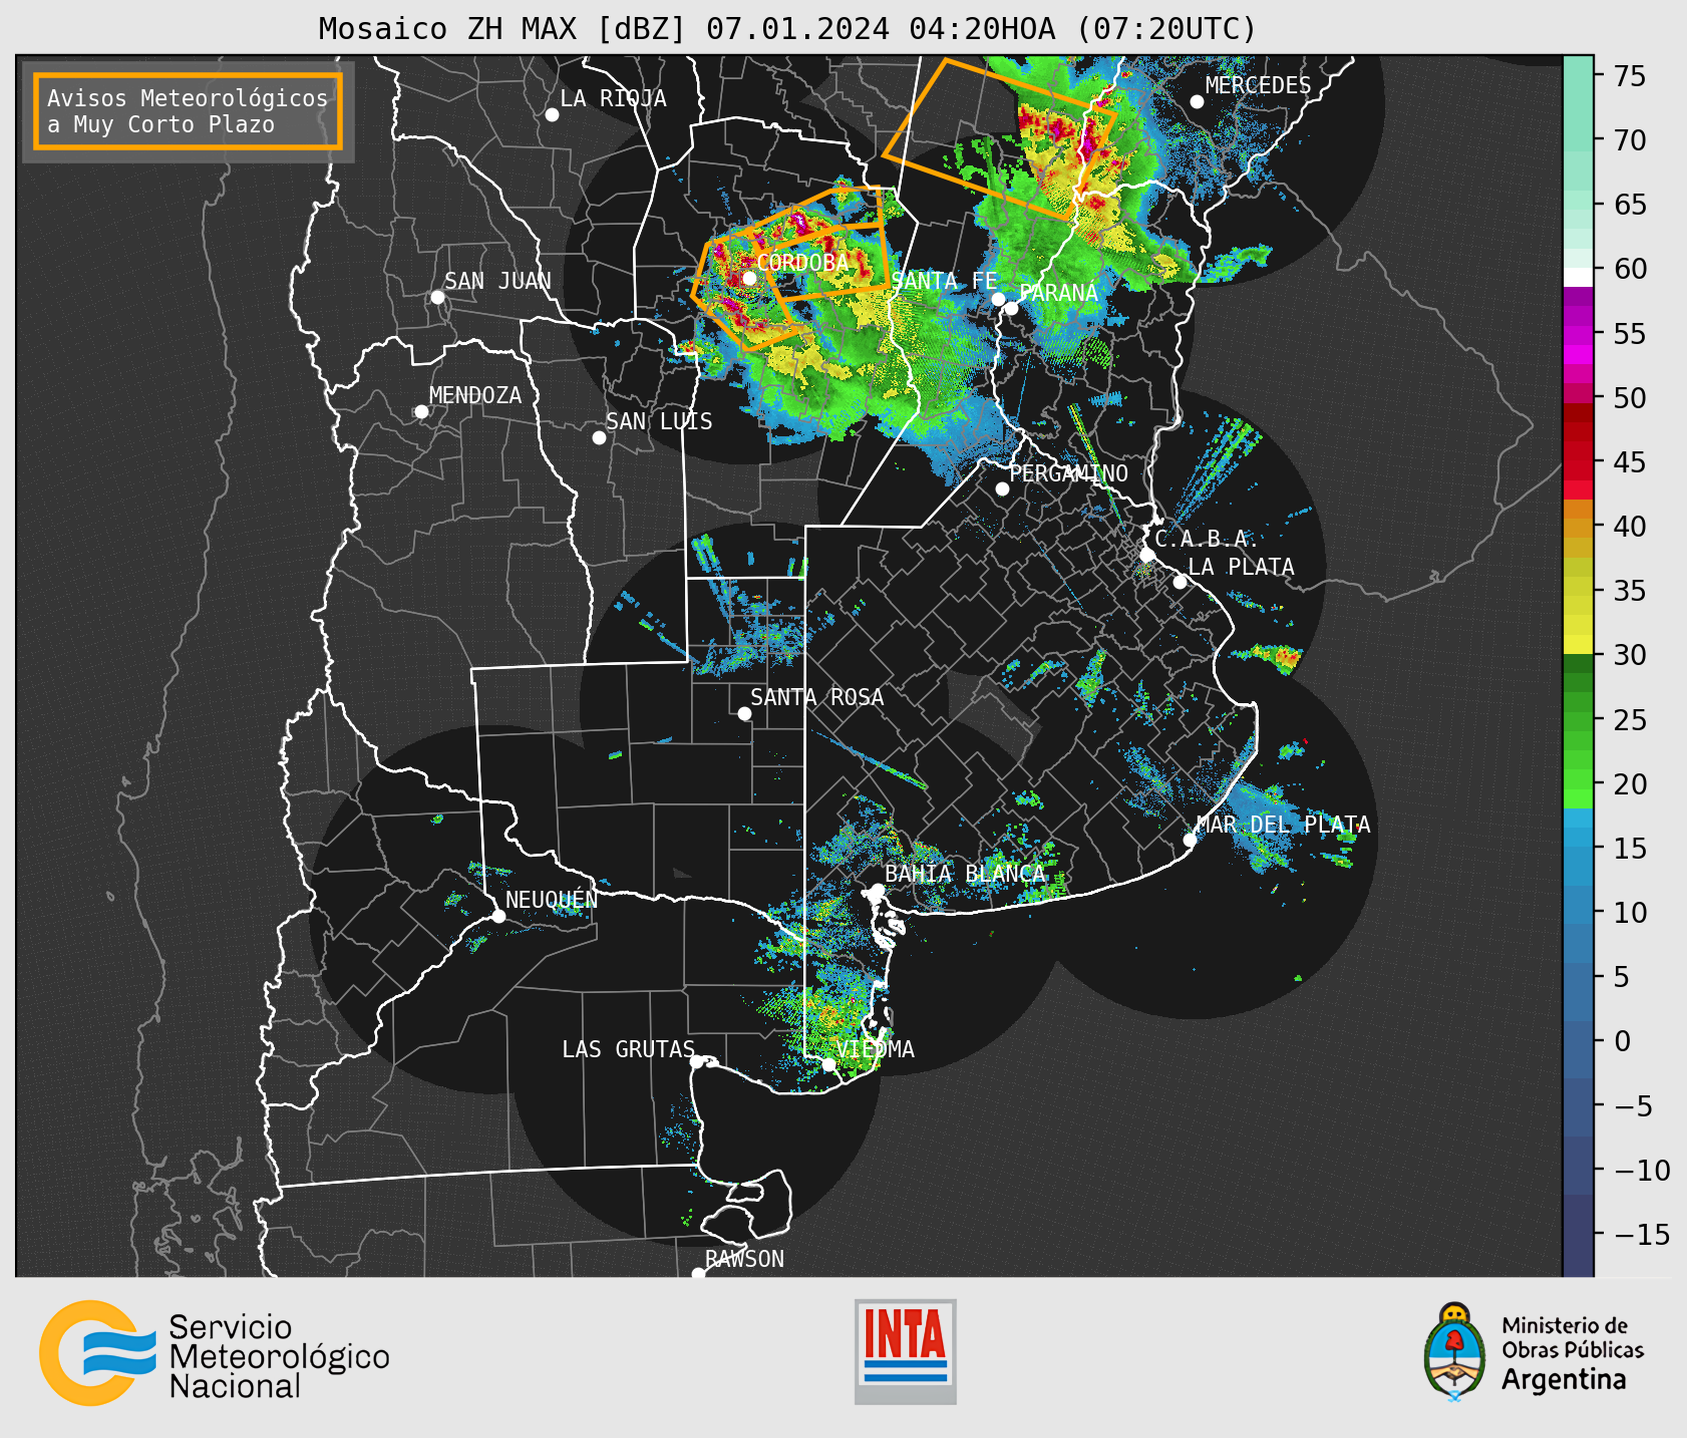Select the SAN LUIS city marker dot

599,438
